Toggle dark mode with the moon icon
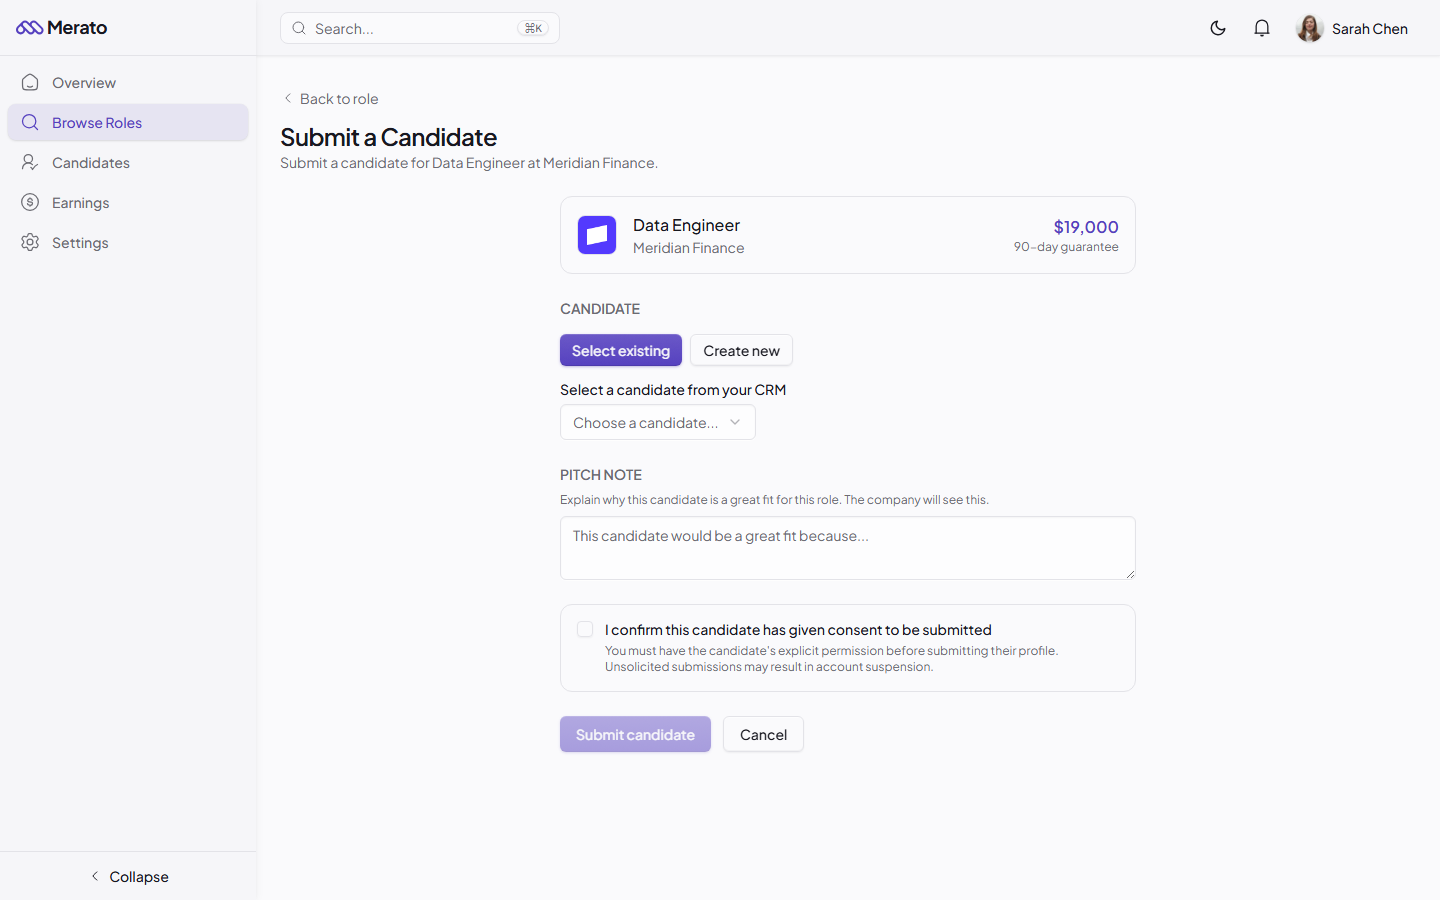Image resolution: width=1440 pixels, height=900 pixels. click(x=1218, y=28)
